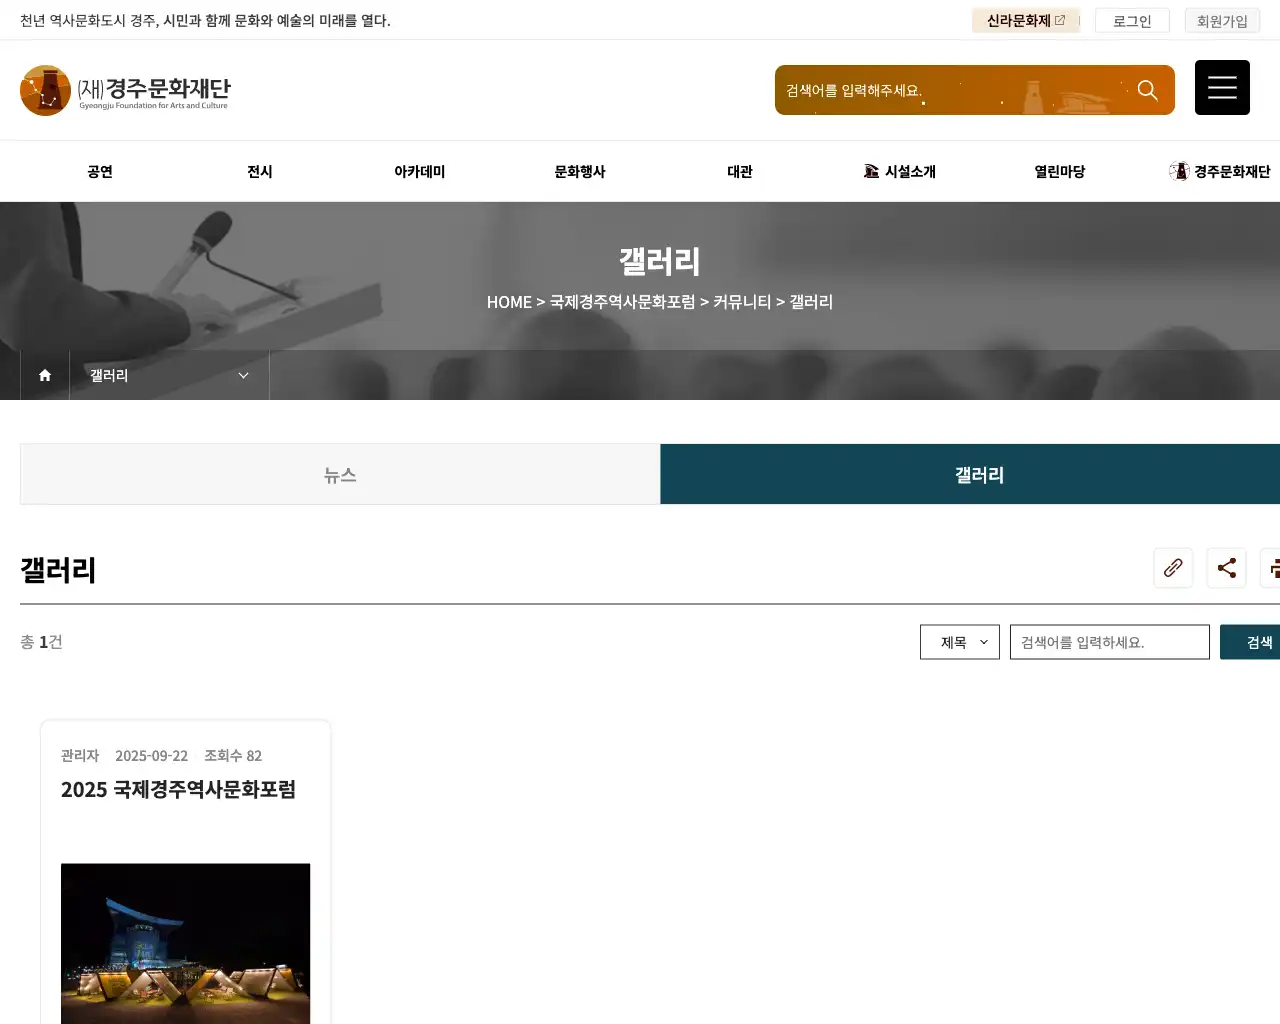Click the 로그인 button

click(1132, 20)
